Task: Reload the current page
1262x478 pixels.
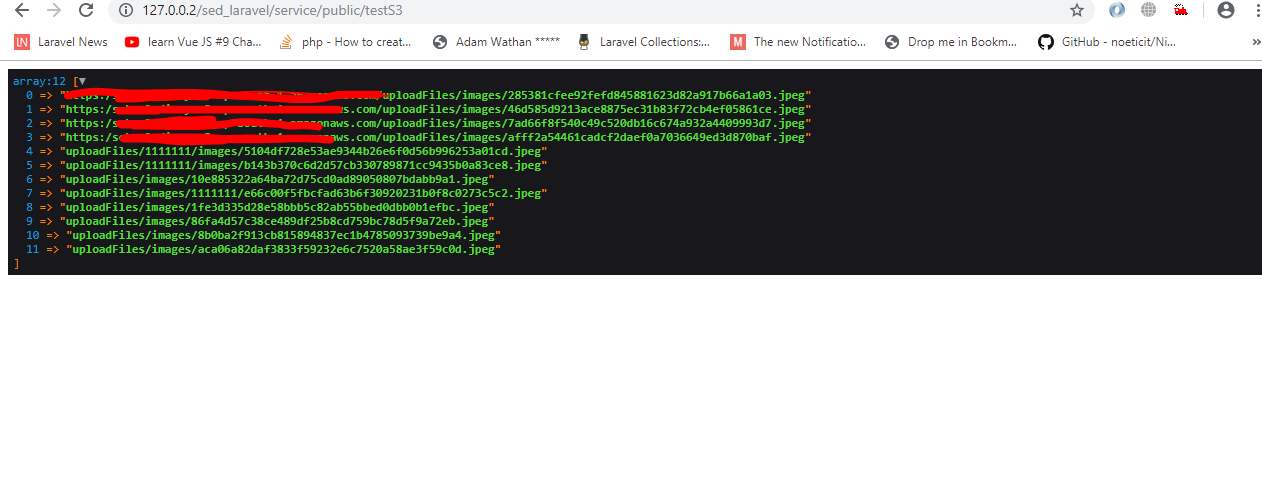Action: [86, 10]
